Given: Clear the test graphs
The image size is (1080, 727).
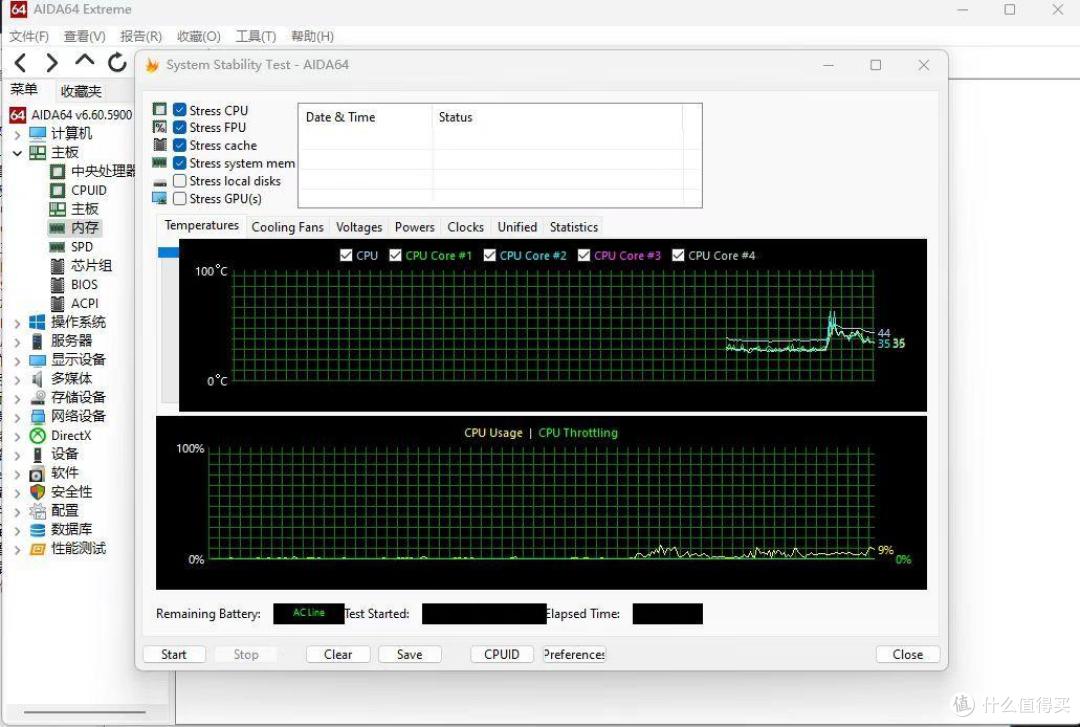Looking at the screenshot, I should pos(338,654).
